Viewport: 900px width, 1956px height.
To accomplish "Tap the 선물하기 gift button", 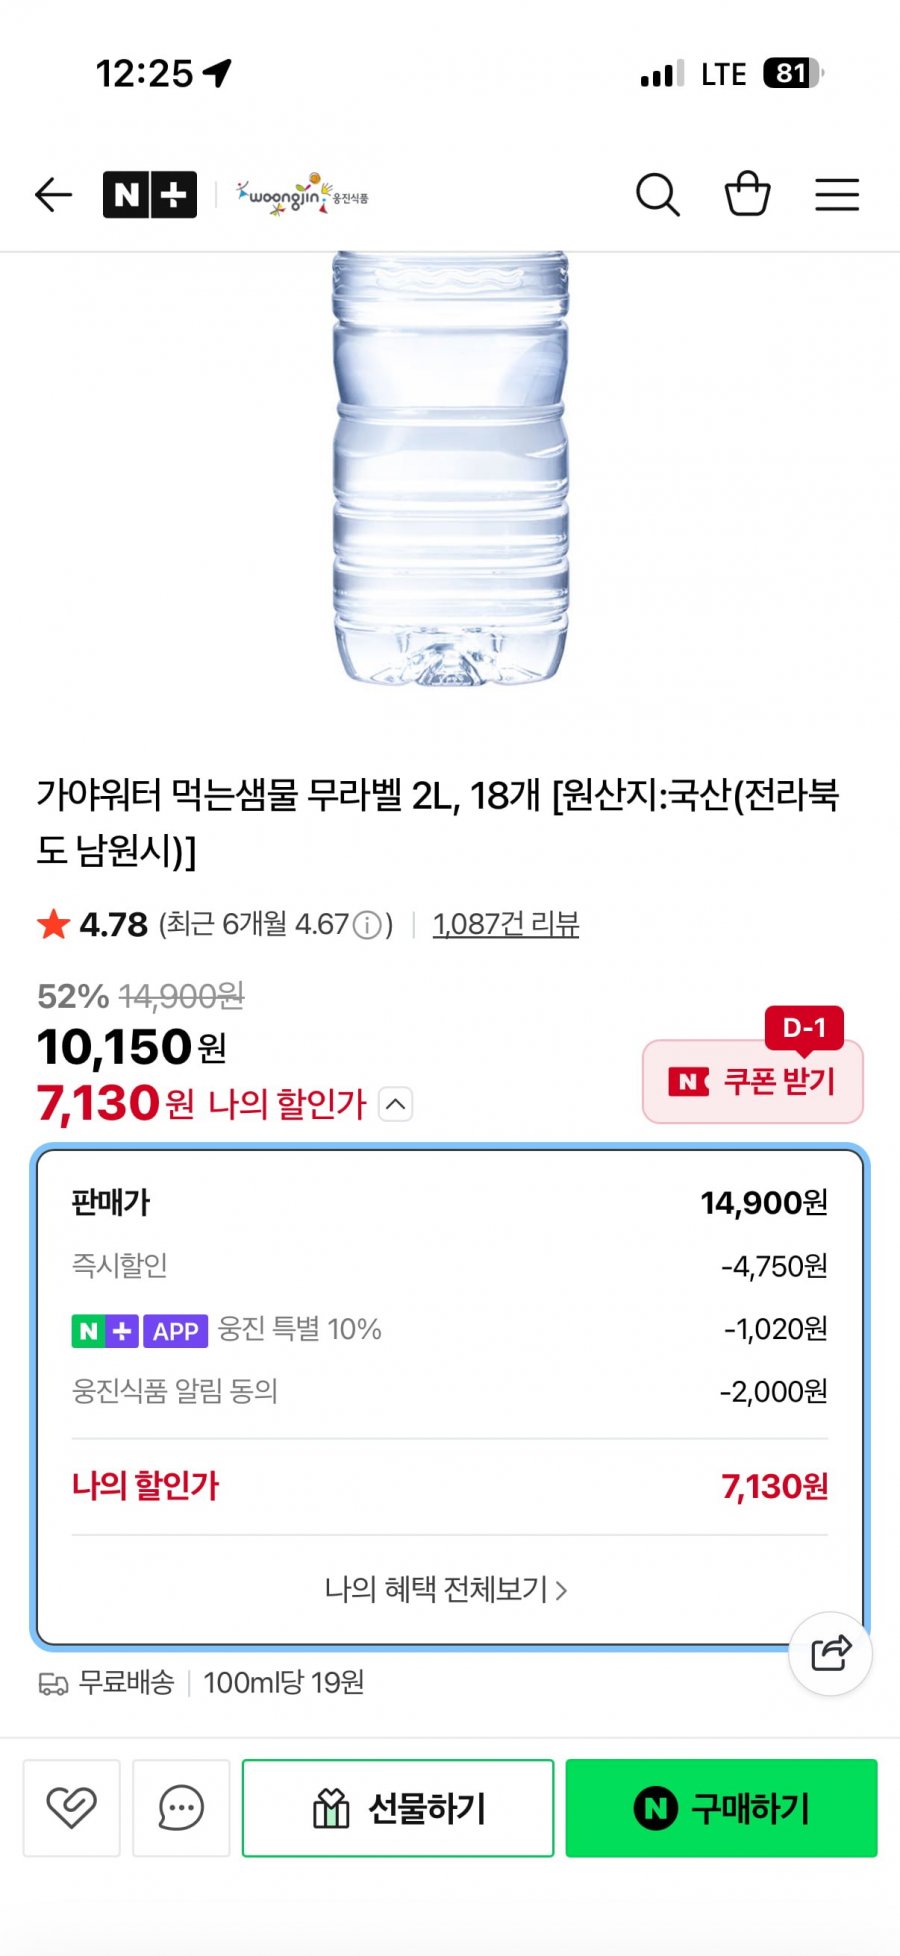I will pos(398,1808).
